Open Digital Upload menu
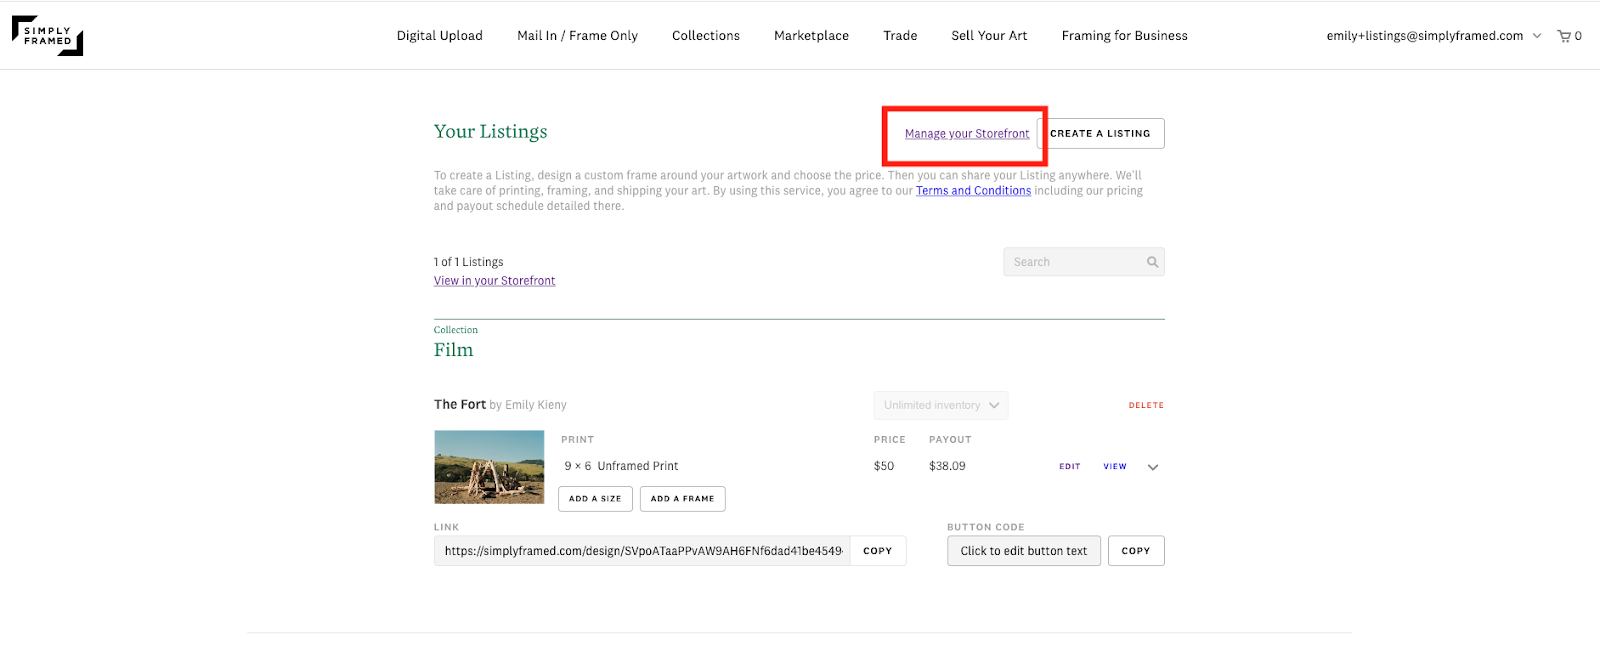 (x=440, y=36)
